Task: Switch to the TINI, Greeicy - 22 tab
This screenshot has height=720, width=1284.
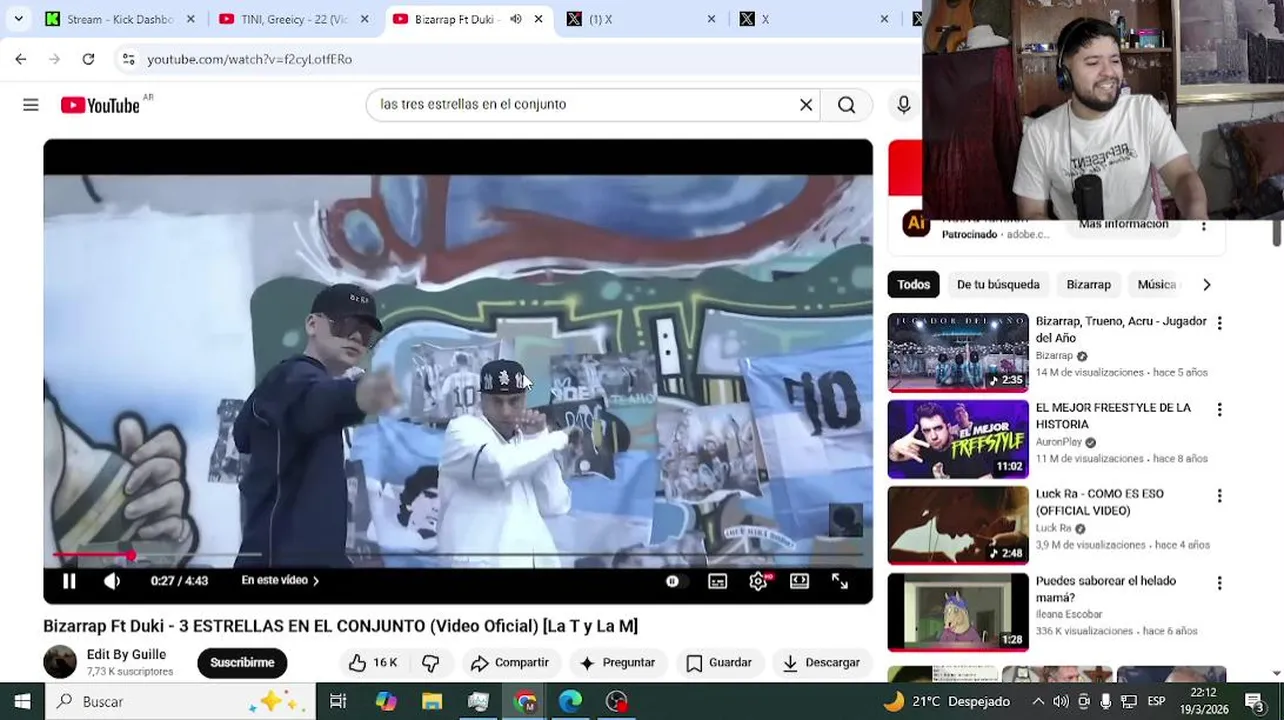Action: click(295, 19)
